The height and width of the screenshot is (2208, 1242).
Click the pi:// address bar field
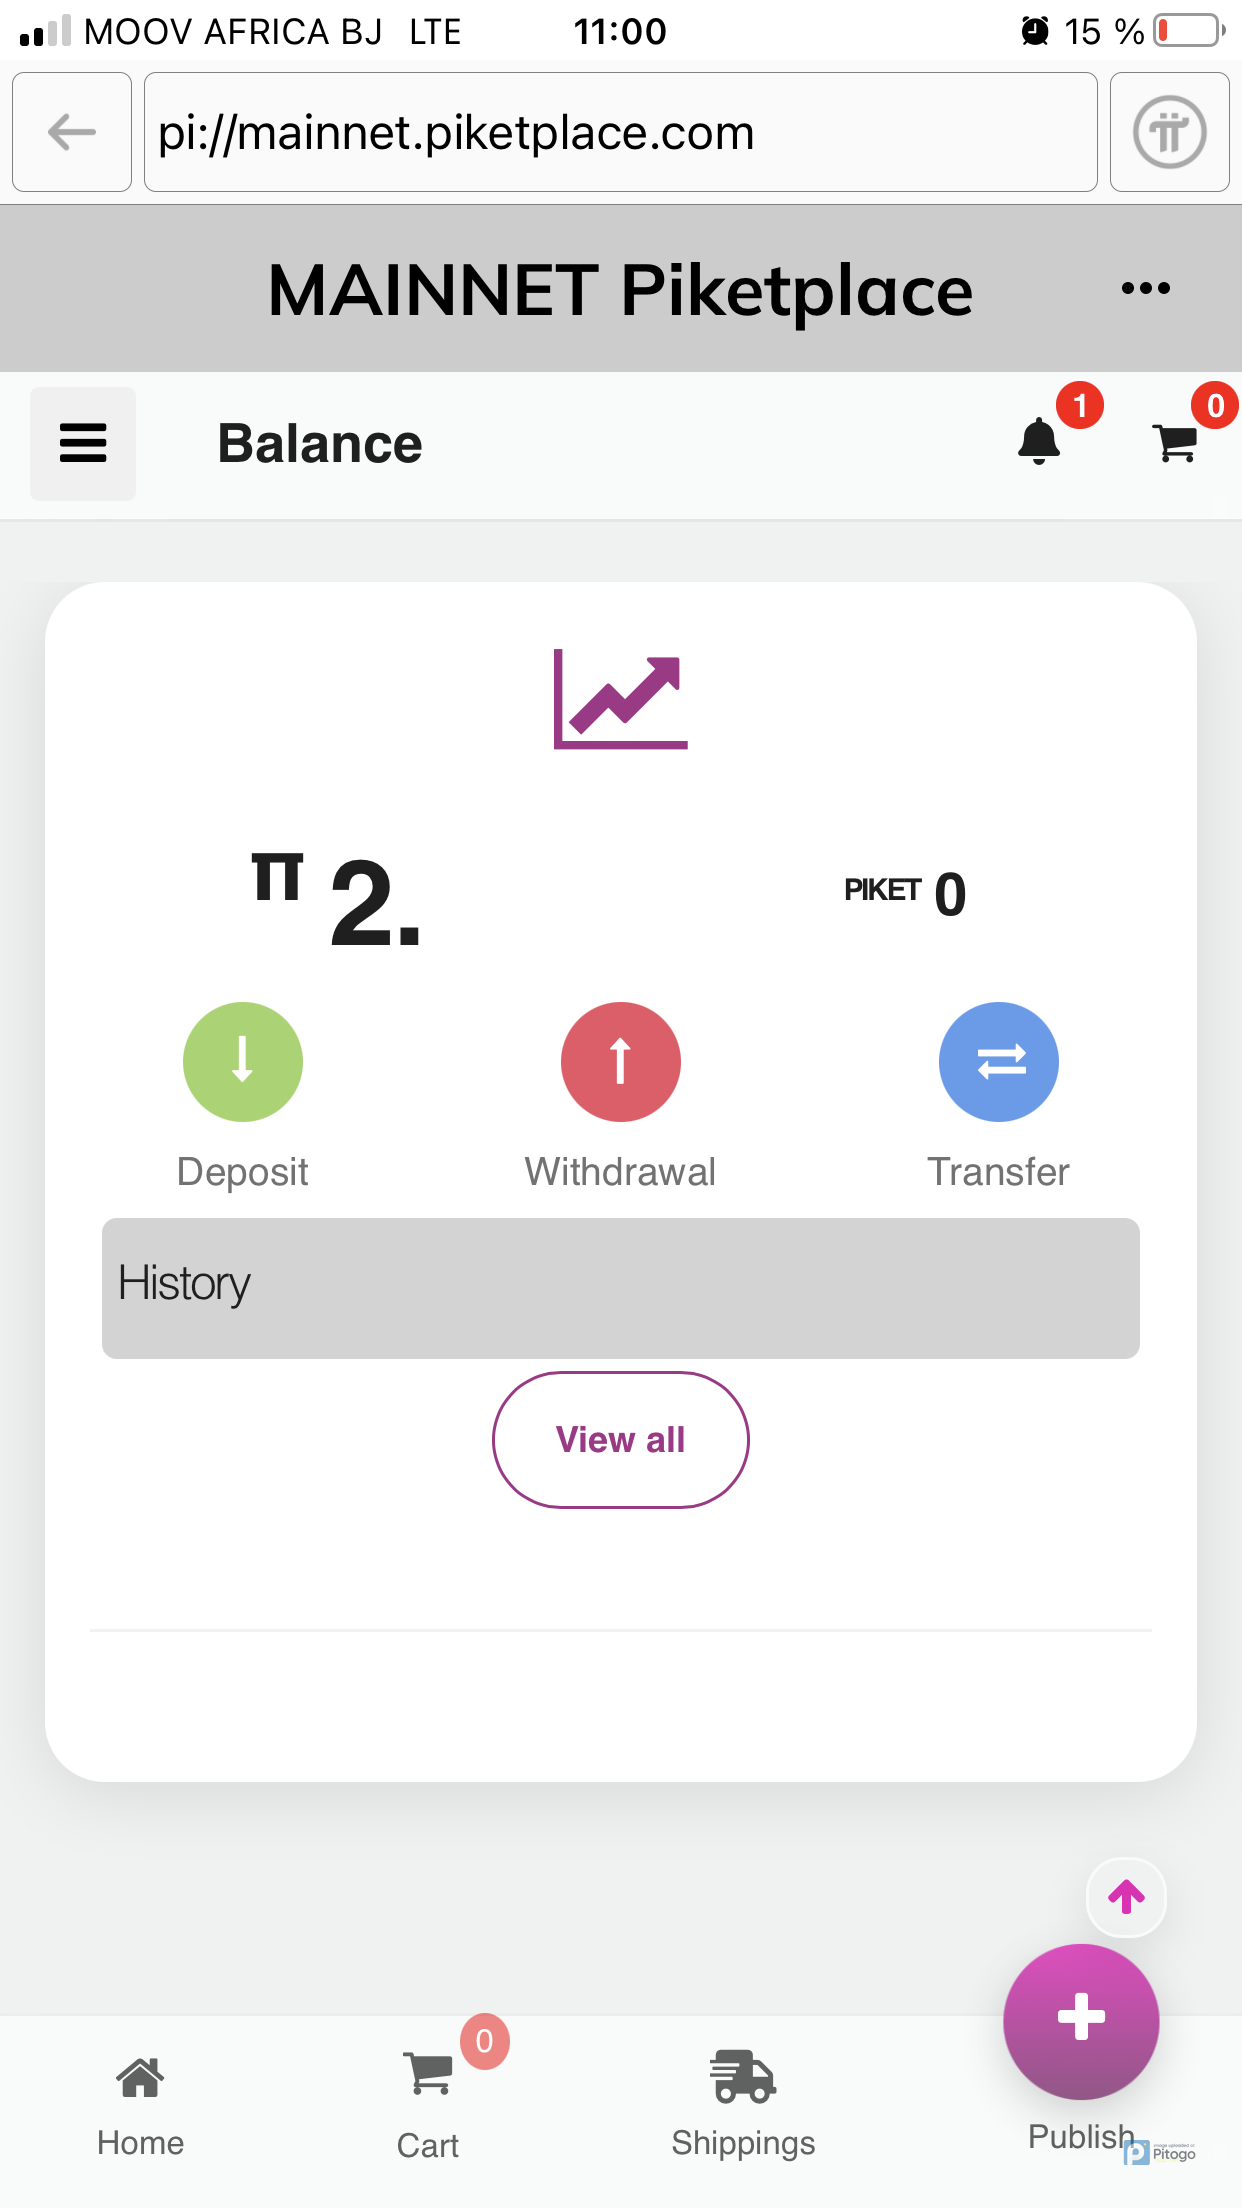click(620, 132)
